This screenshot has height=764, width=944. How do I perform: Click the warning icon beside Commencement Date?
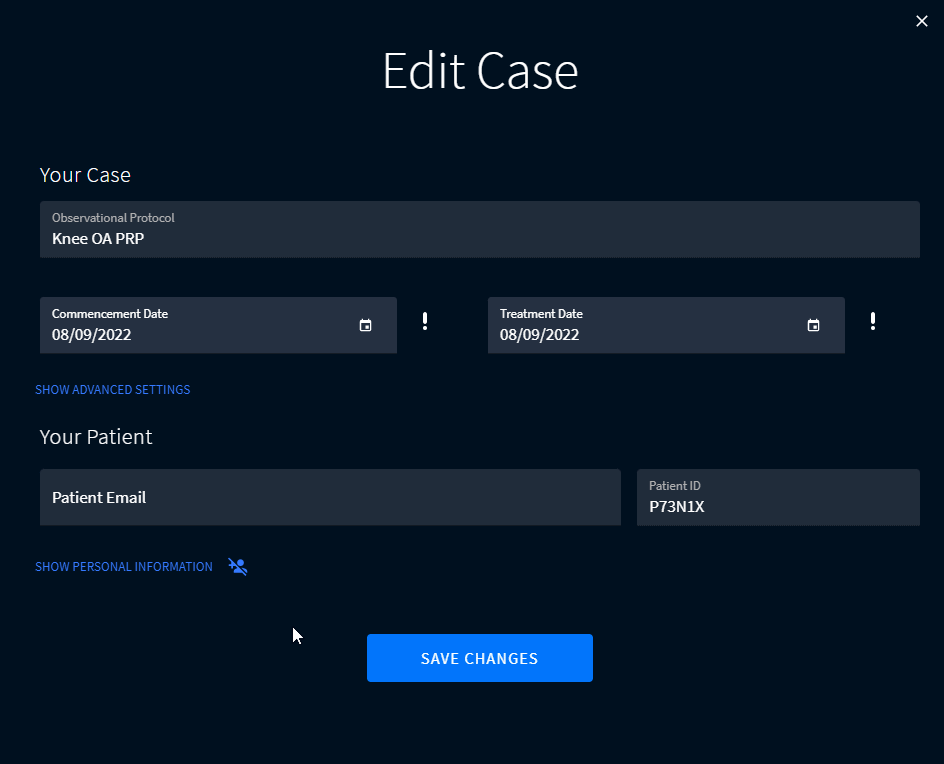[x=425, y=321]
